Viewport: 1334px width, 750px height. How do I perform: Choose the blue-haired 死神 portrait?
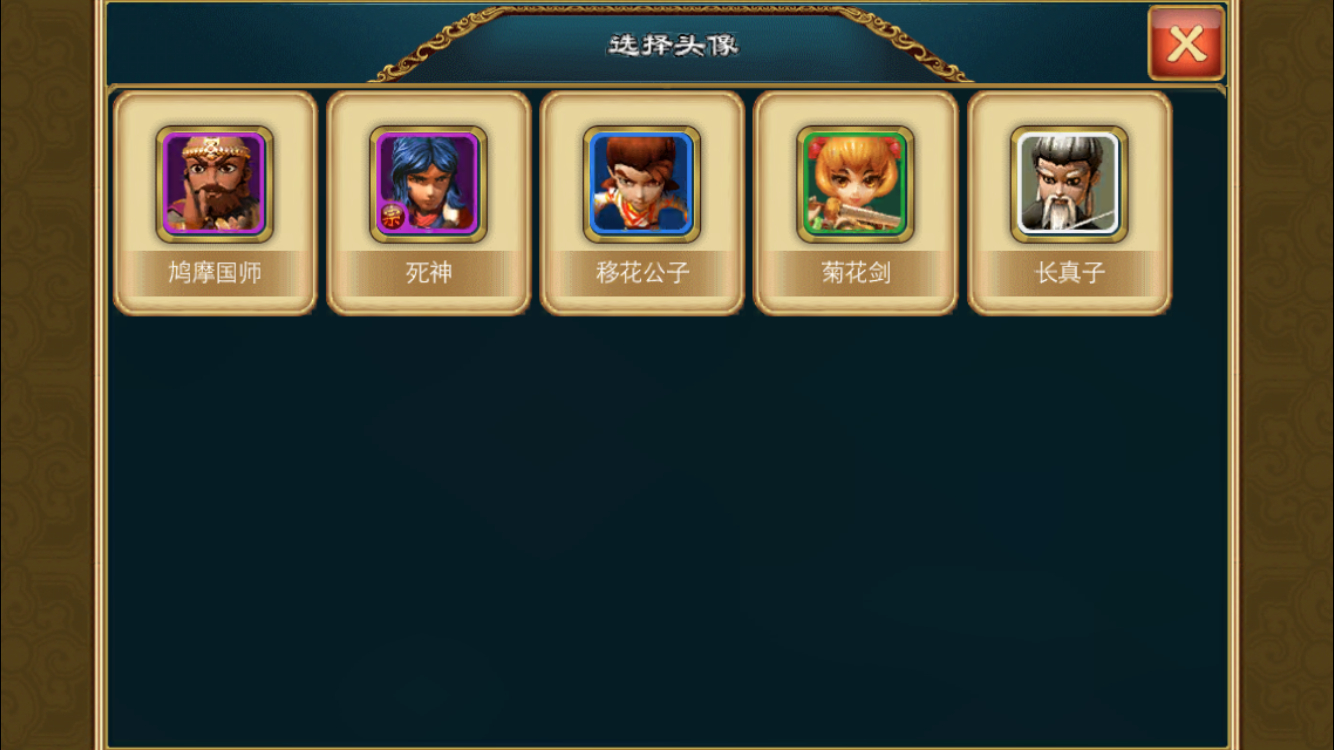[x=429, y=184]
